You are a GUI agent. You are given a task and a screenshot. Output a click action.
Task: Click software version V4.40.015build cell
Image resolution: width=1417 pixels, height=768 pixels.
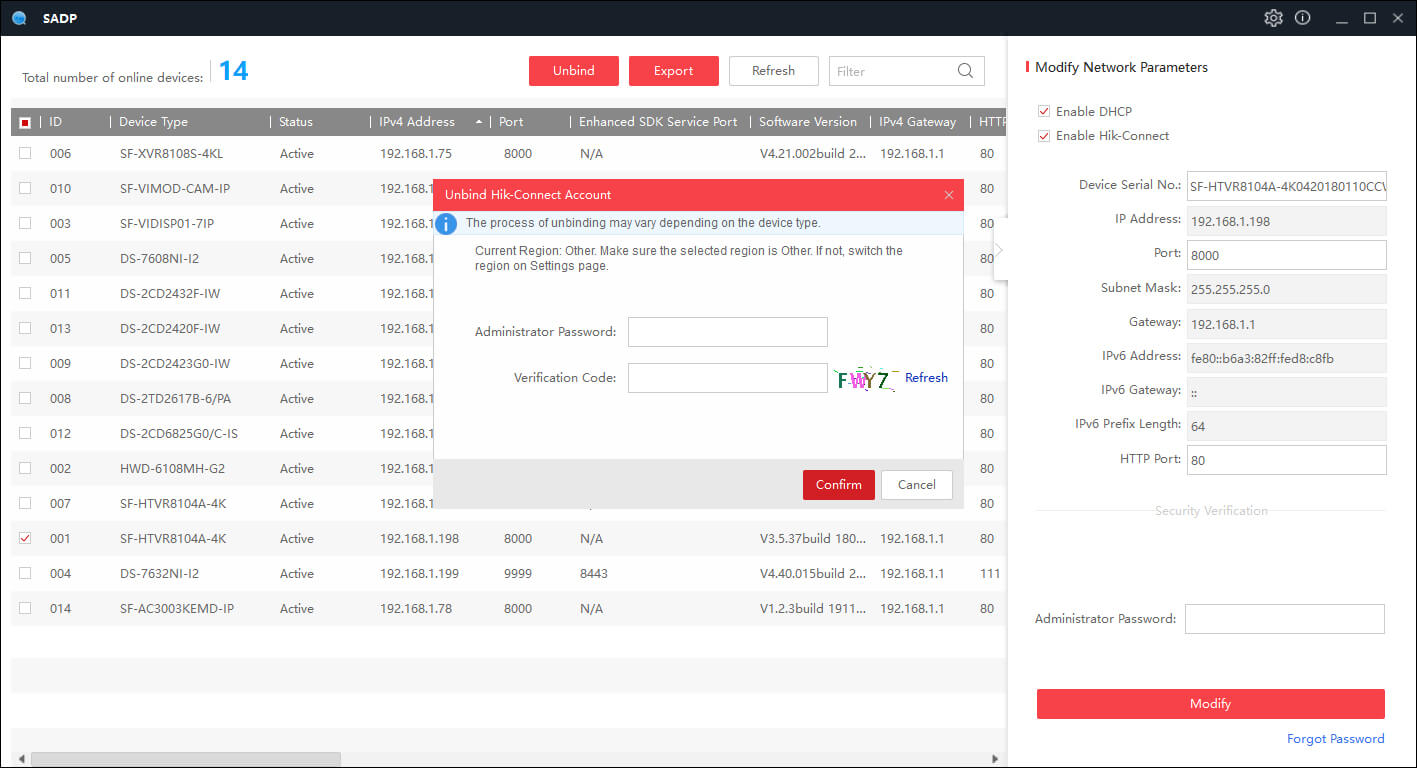(x=813, y=574)
